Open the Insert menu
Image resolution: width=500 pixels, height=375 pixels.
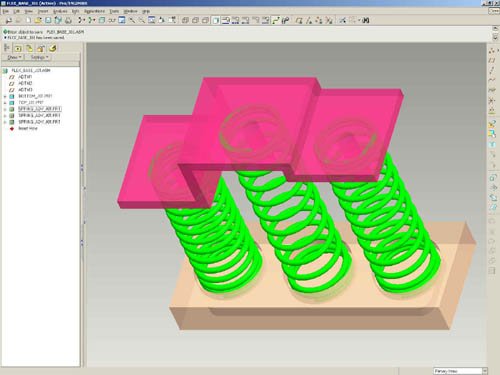pyautogui.click(x=43, y=11)
